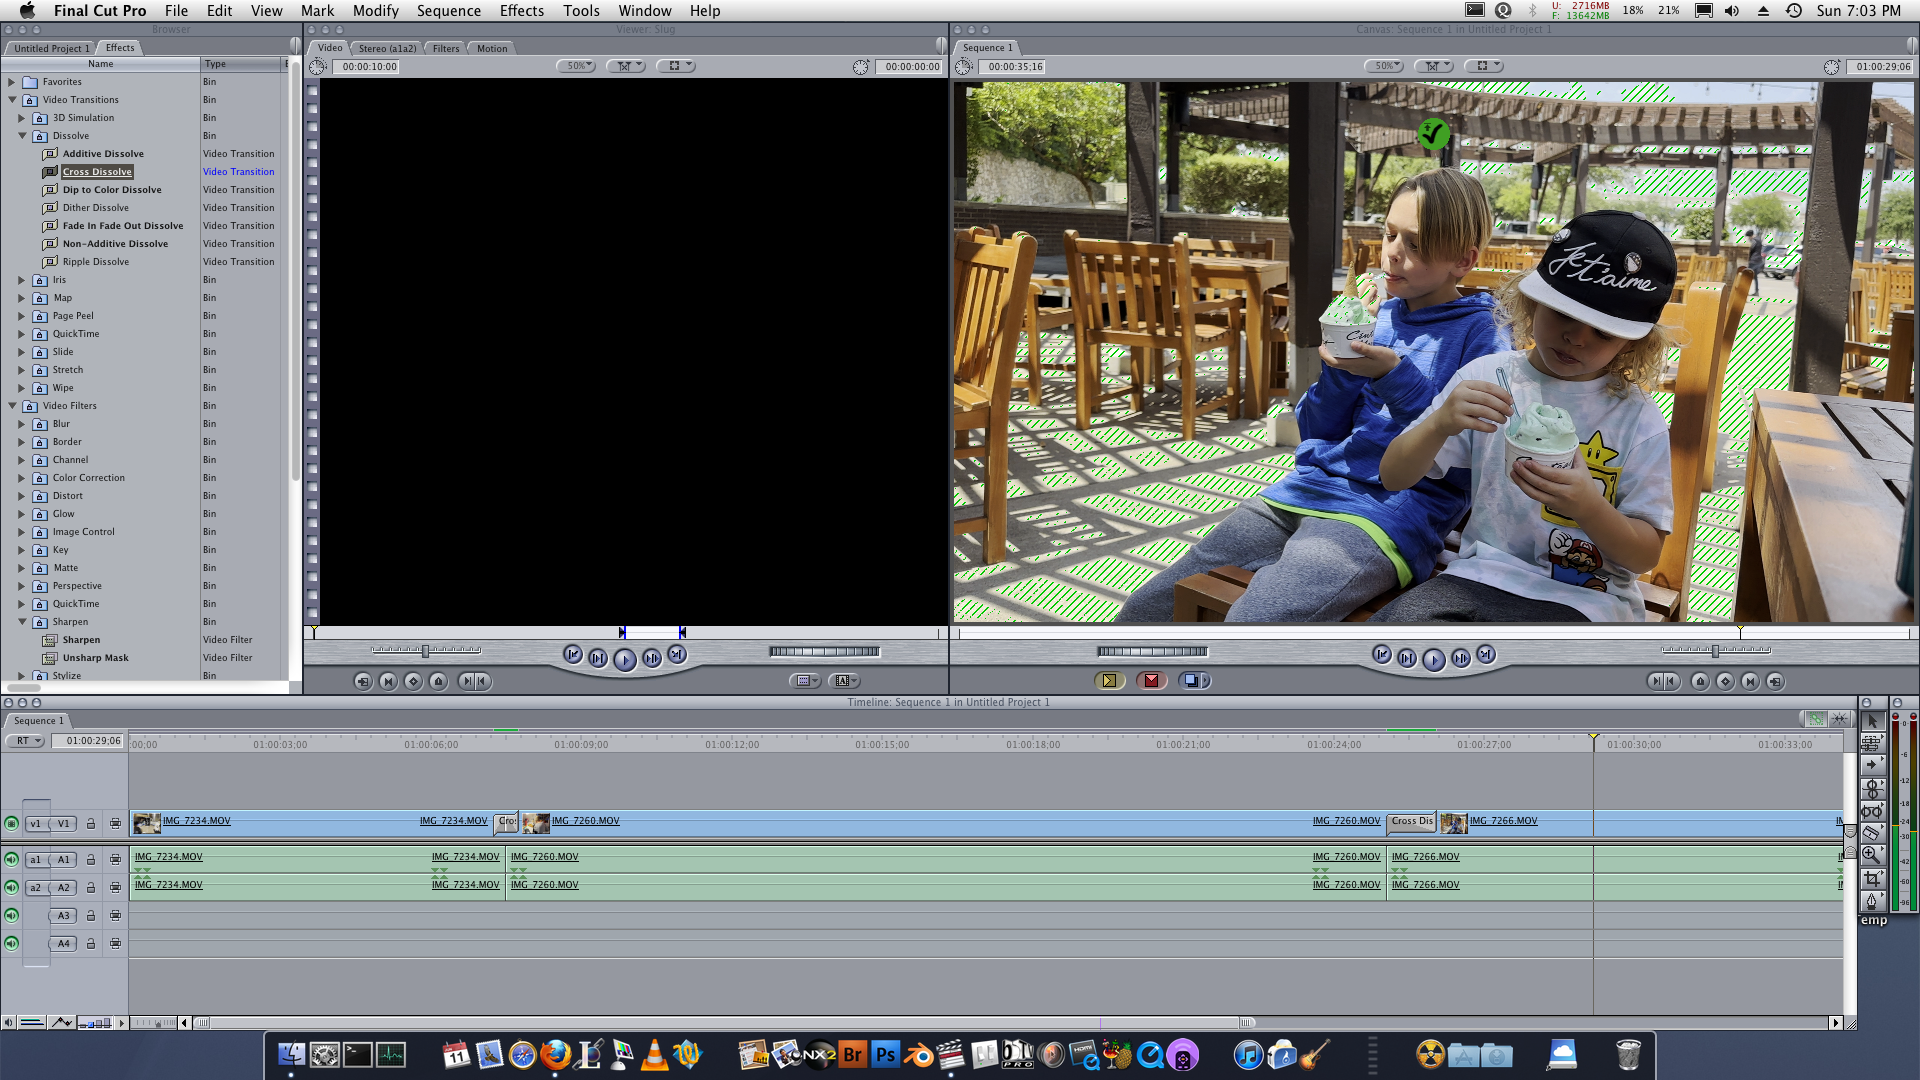
Task: Open the Sequence menu
Action: pyautogui.click(x=448, y=11)
